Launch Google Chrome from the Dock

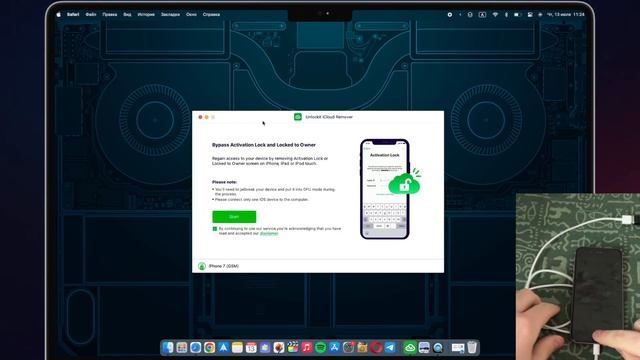209,348
